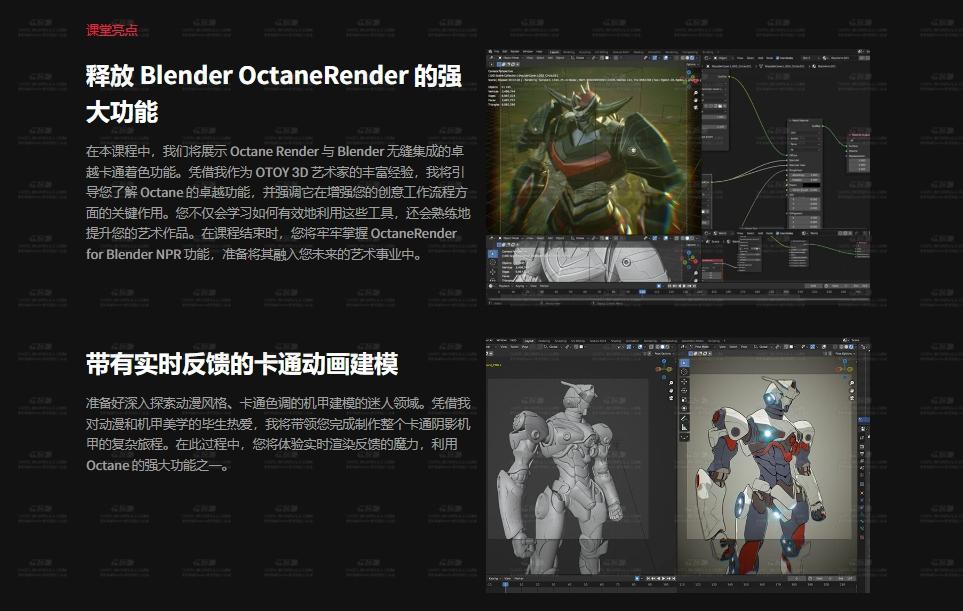Open the Help menu in mecha Blender screenshot

[539, 52]
